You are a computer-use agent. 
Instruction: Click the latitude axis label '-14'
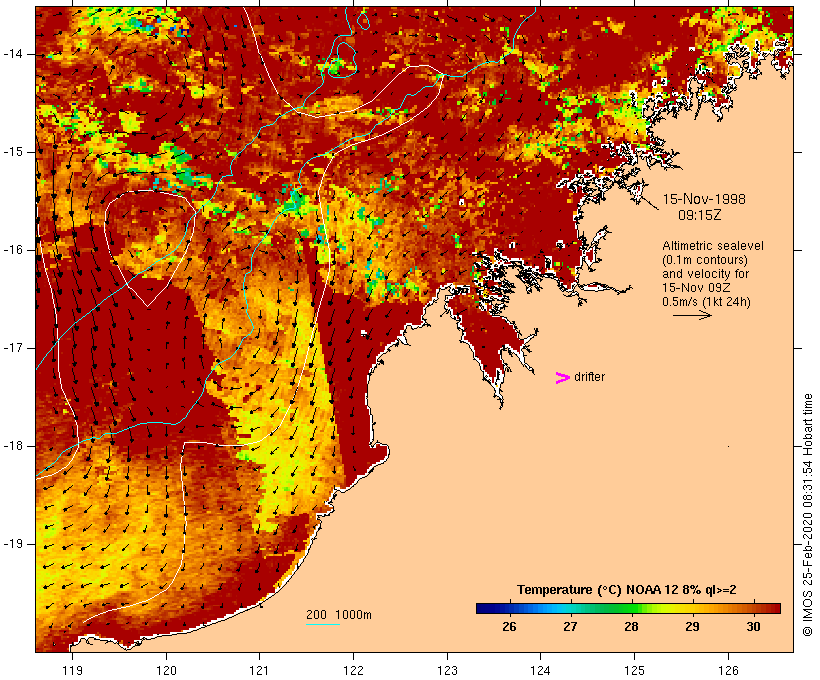coord(13,54)
